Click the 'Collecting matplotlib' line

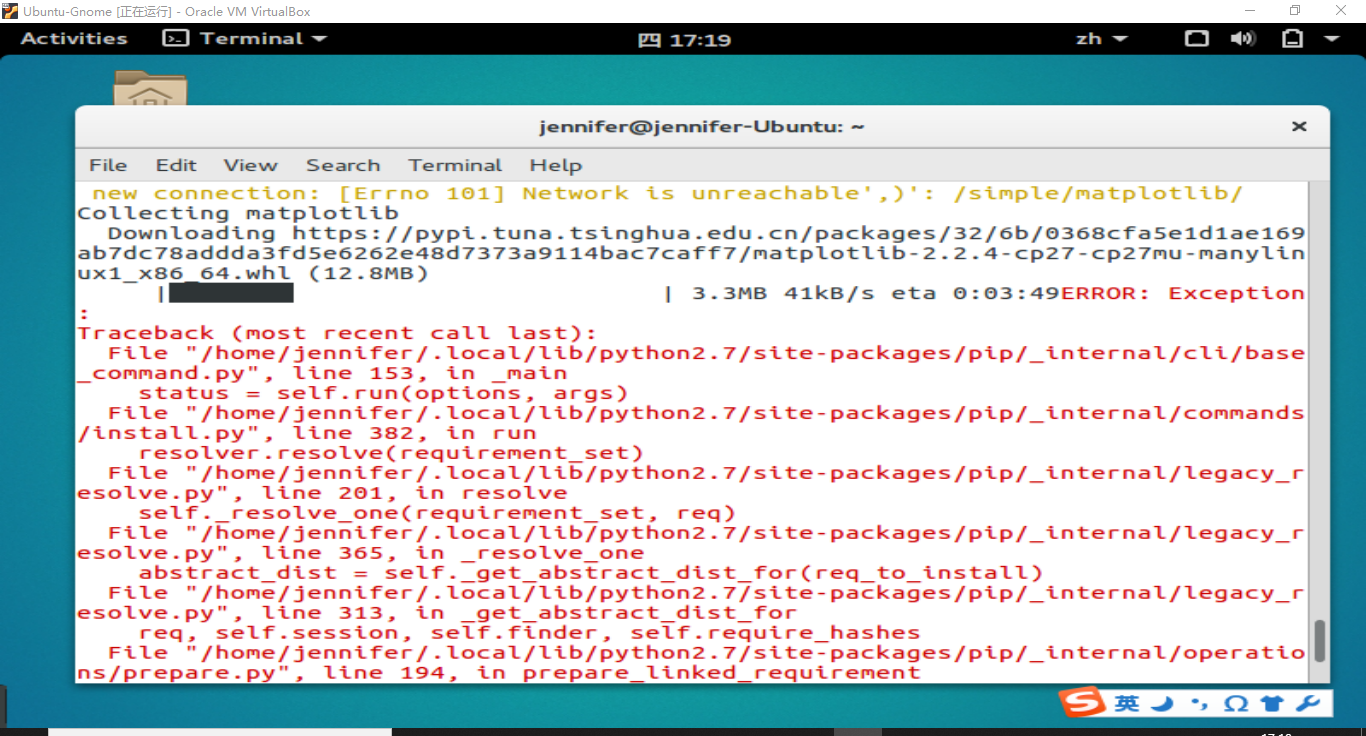click(238, 213)
